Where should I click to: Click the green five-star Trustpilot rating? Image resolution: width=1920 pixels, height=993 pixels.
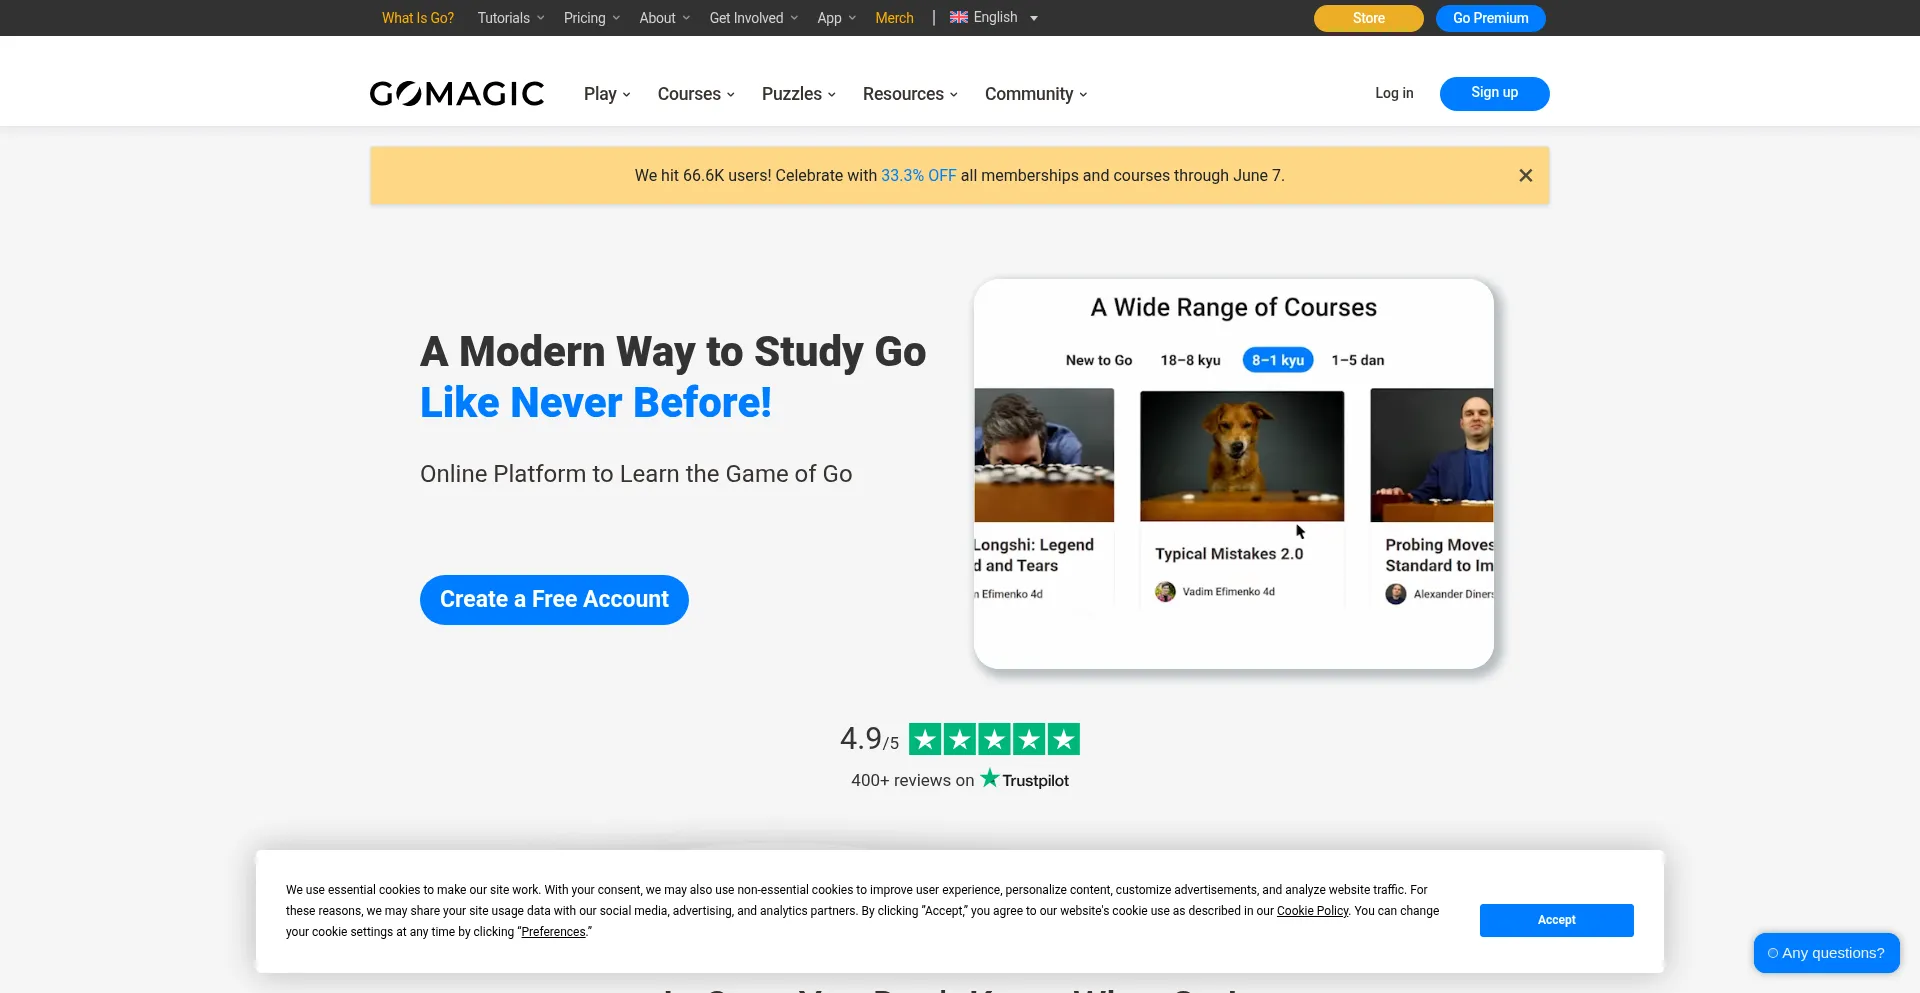994,740
